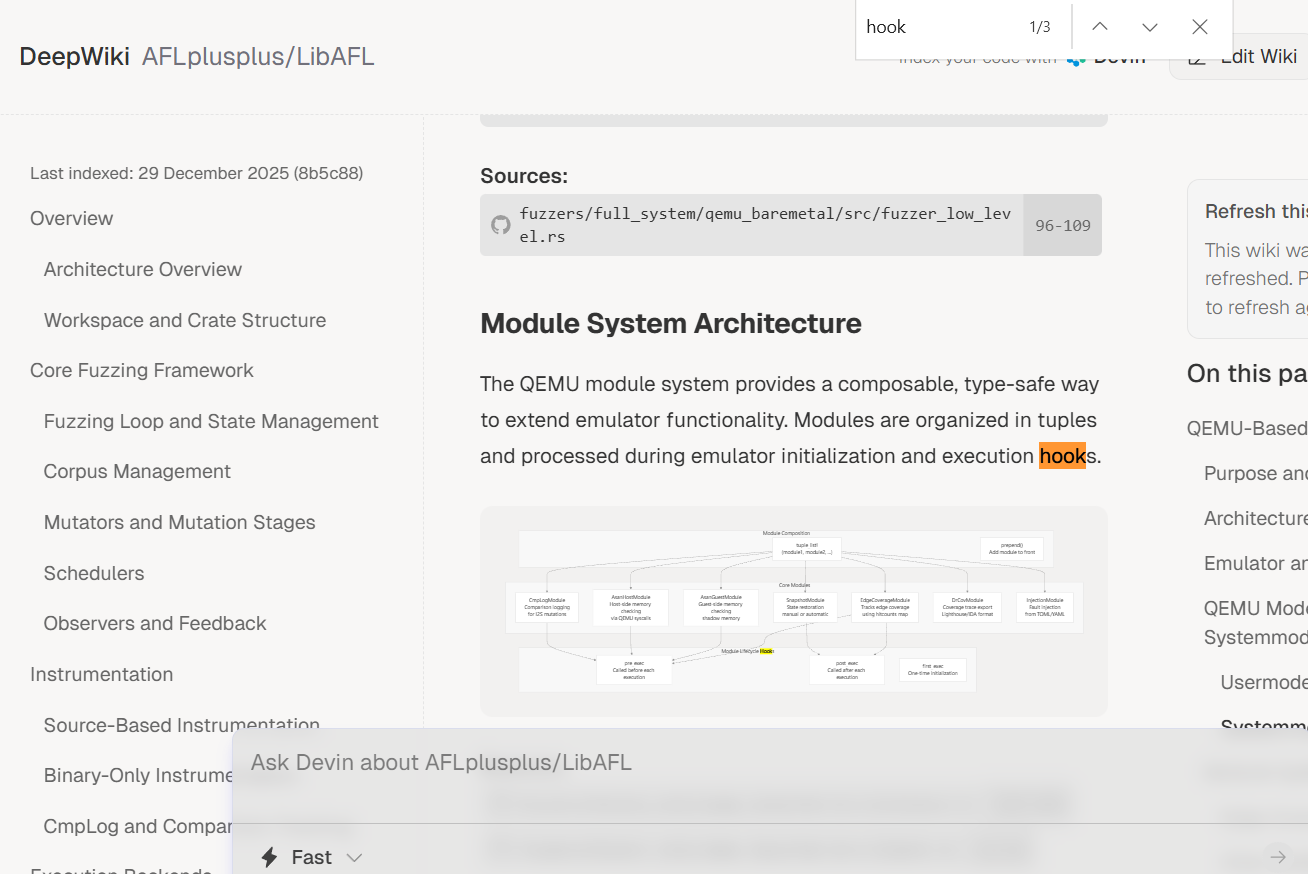This screenshot has height=874, width=1308.
Task: Jump to QEMU-Based section in On this page
Action: tap(1247, 428)
